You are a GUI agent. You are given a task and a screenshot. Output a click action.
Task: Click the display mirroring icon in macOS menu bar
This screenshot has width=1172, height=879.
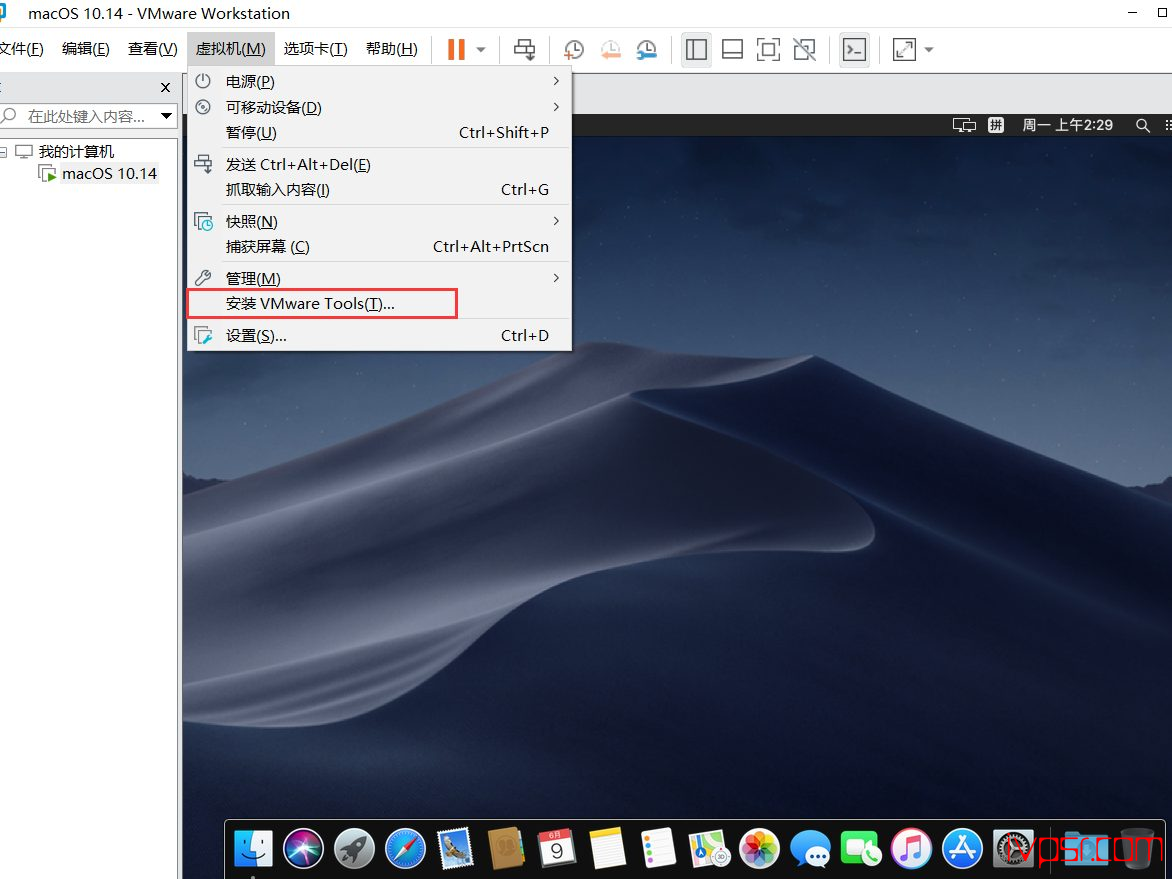click(x=964, y=126)
